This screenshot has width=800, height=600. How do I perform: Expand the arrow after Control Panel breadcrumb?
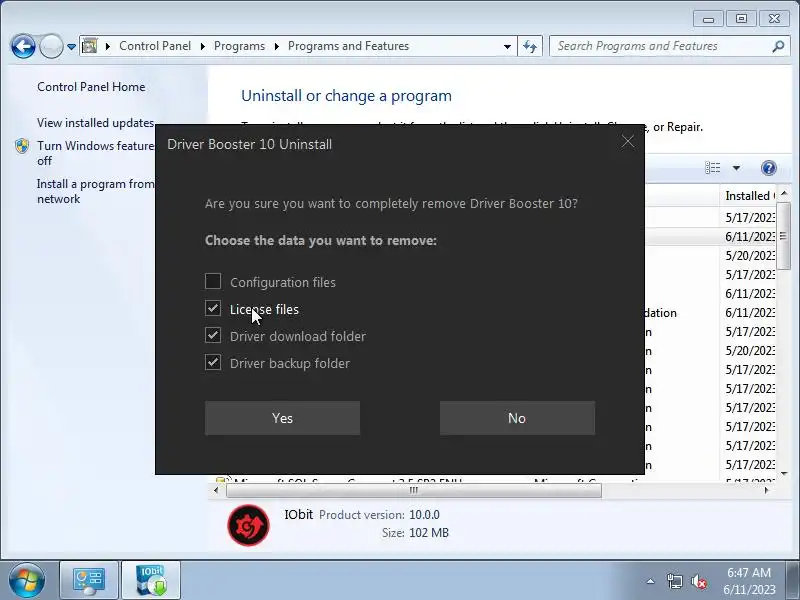(x=203, y=46)
